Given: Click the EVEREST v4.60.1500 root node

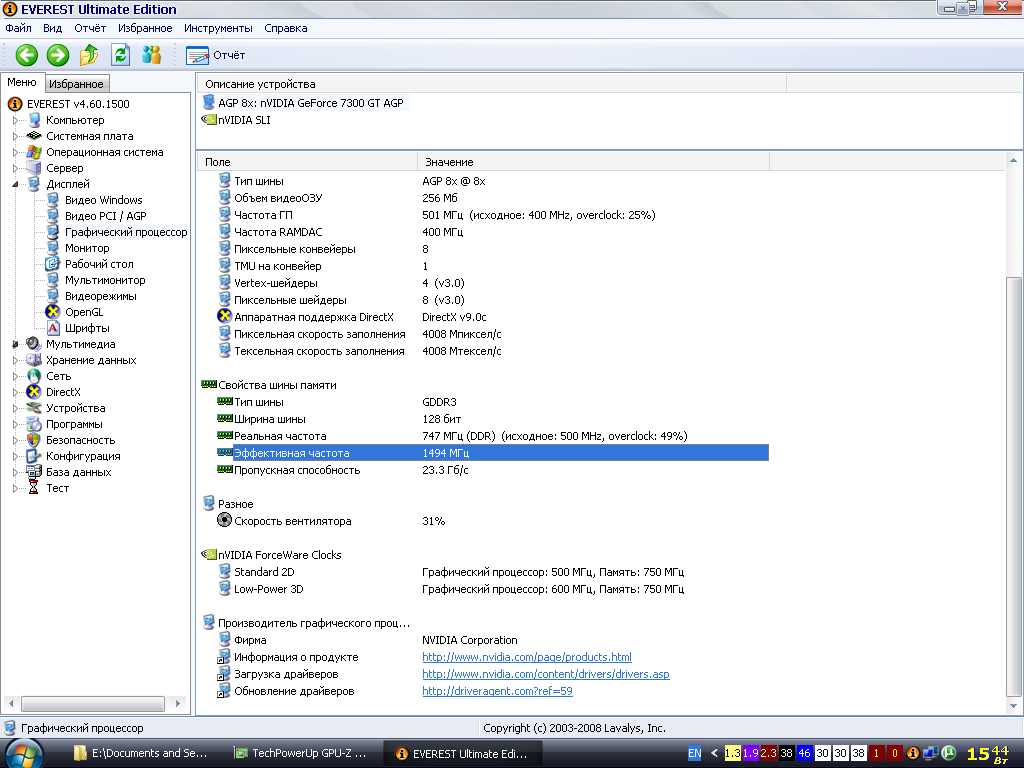Looking at the screenshot, I should pyautogui.click(x=78, y=104).
